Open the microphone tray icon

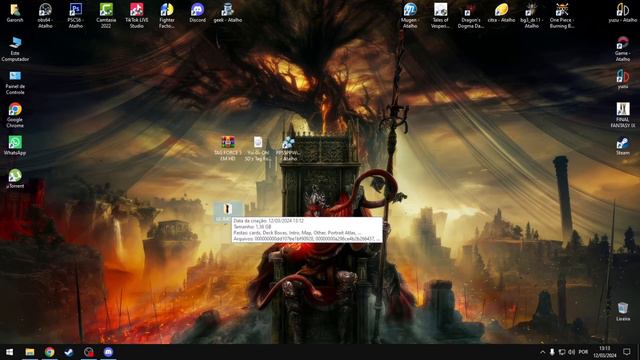tap(552, 352)
